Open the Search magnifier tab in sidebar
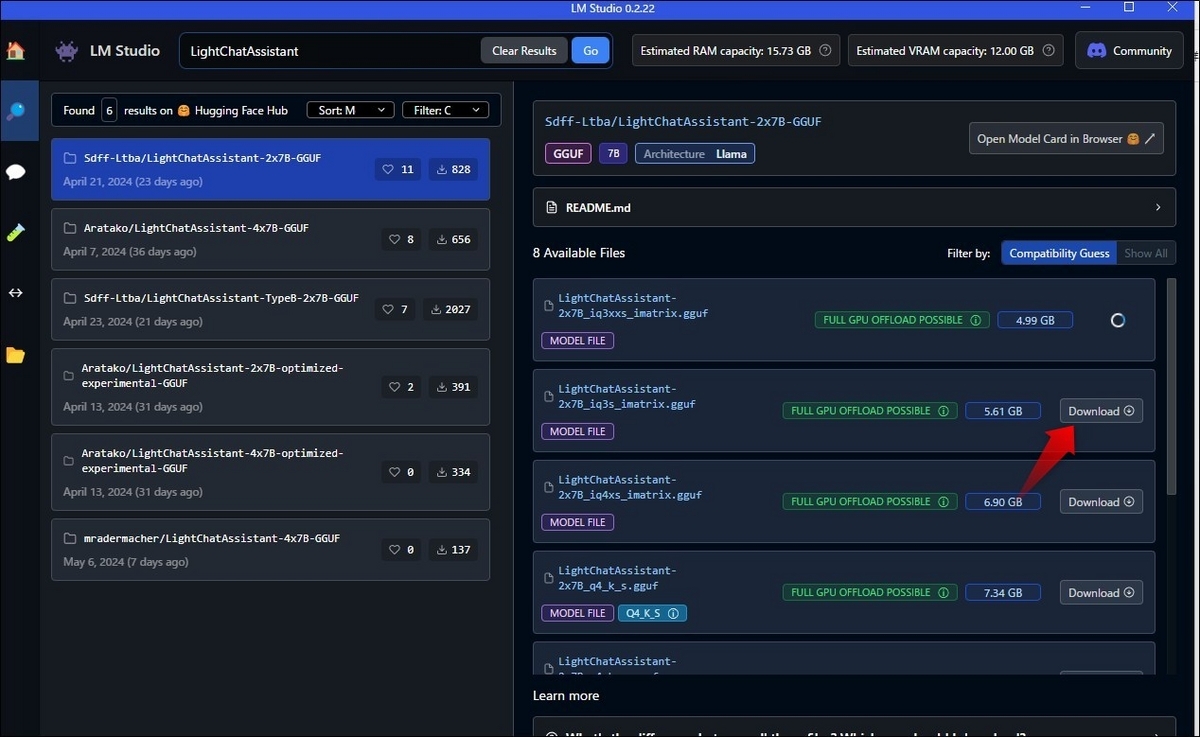Screen dimensions: 1200x737 tap(15, 111)
